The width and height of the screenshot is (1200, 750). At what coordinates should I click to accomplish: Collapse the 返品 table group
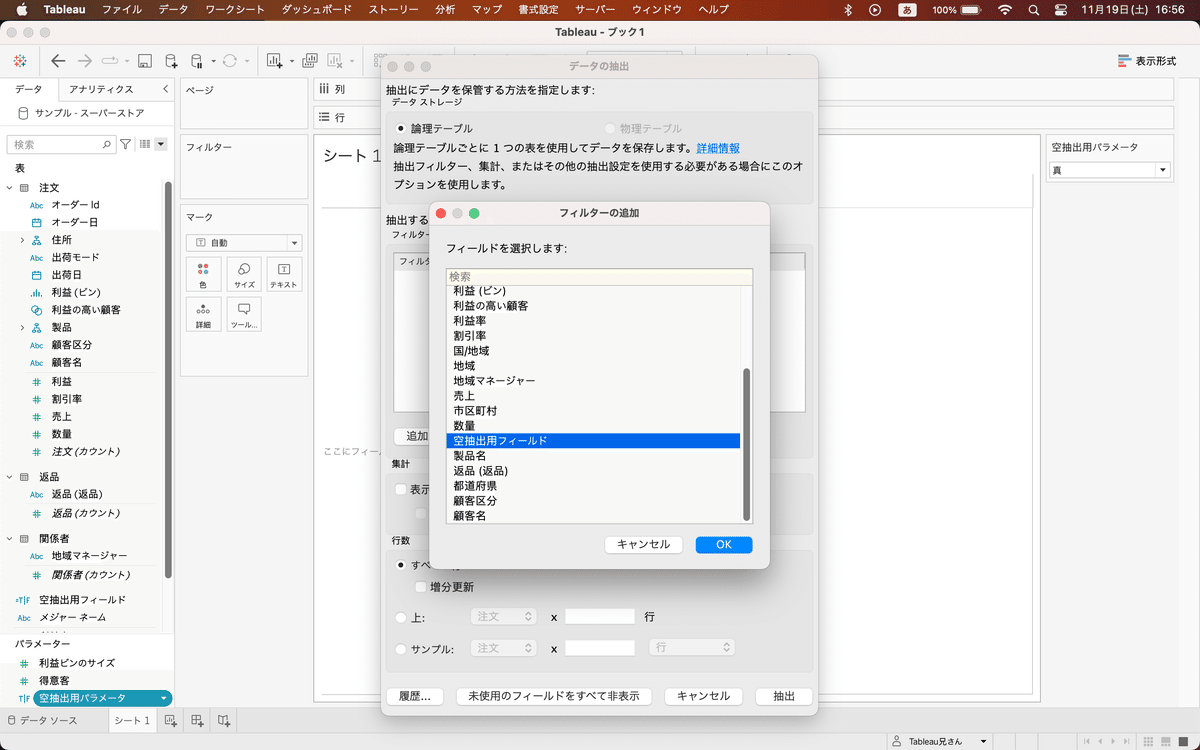9,477
